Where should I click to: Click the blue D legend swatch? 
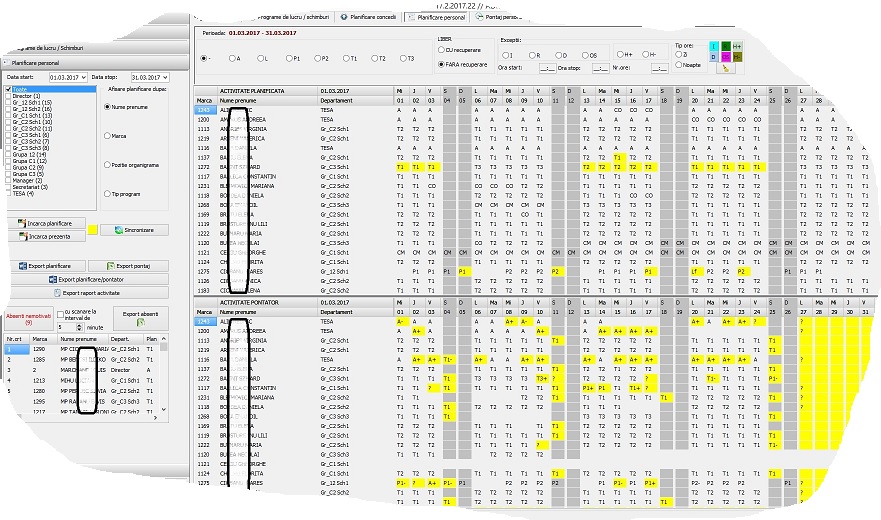[714, 57]
